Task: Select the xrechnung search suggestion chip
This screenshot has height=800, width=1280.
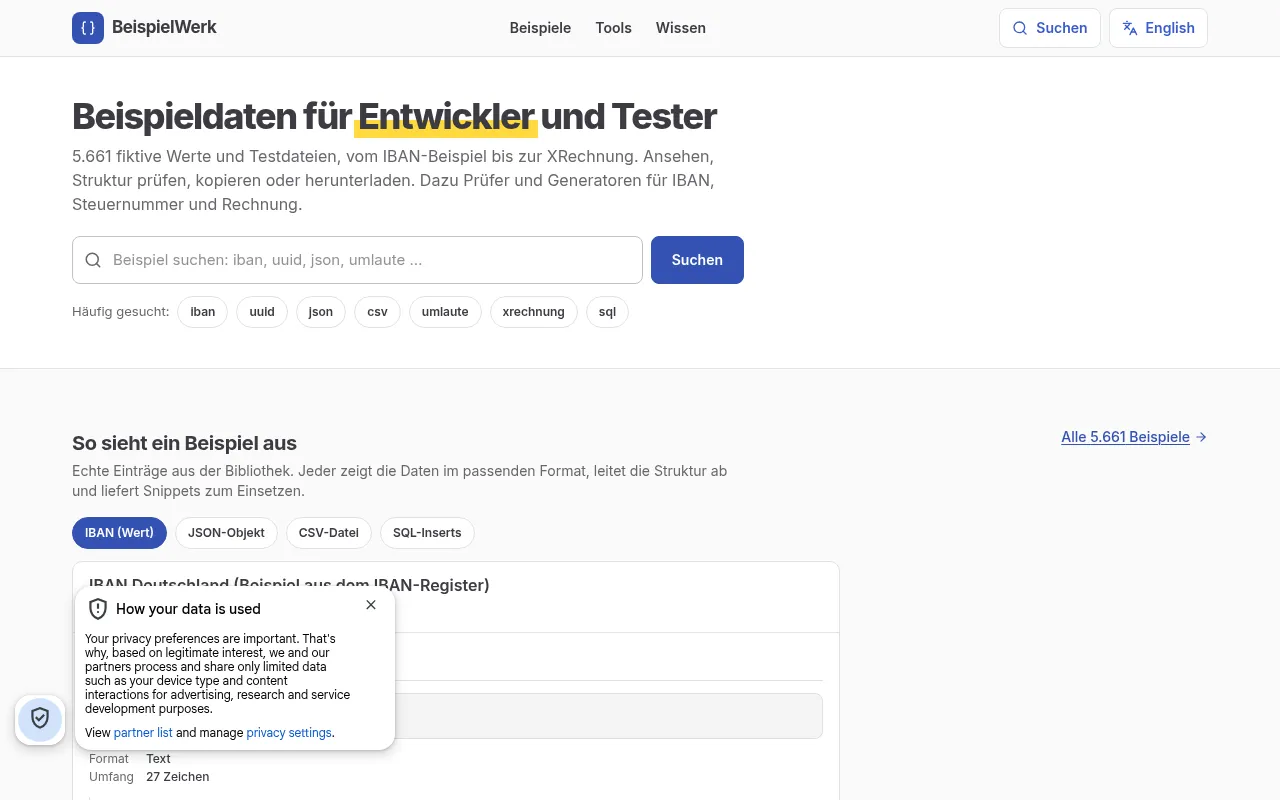Action: 534,312
